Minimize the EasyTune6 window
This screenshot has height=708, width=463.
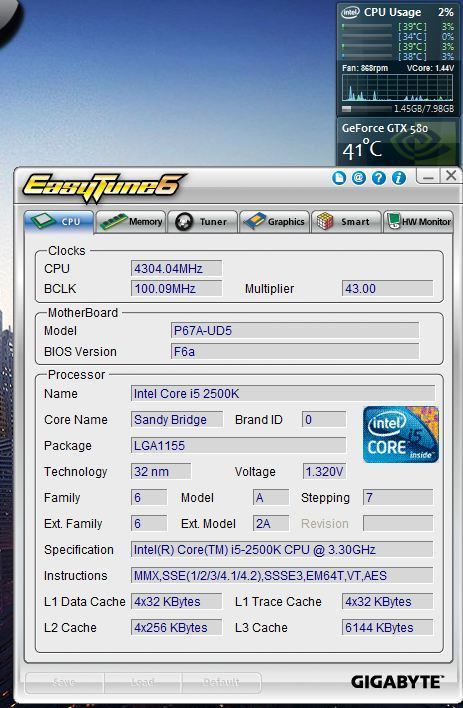point(428,177)
